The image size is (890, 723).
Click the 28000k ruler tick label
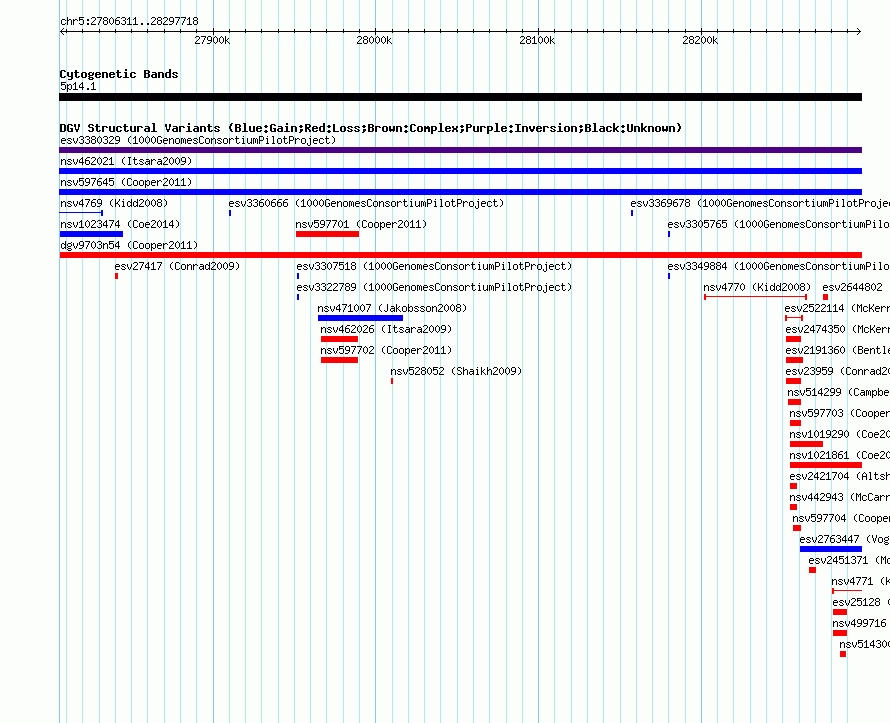[374, 40]
